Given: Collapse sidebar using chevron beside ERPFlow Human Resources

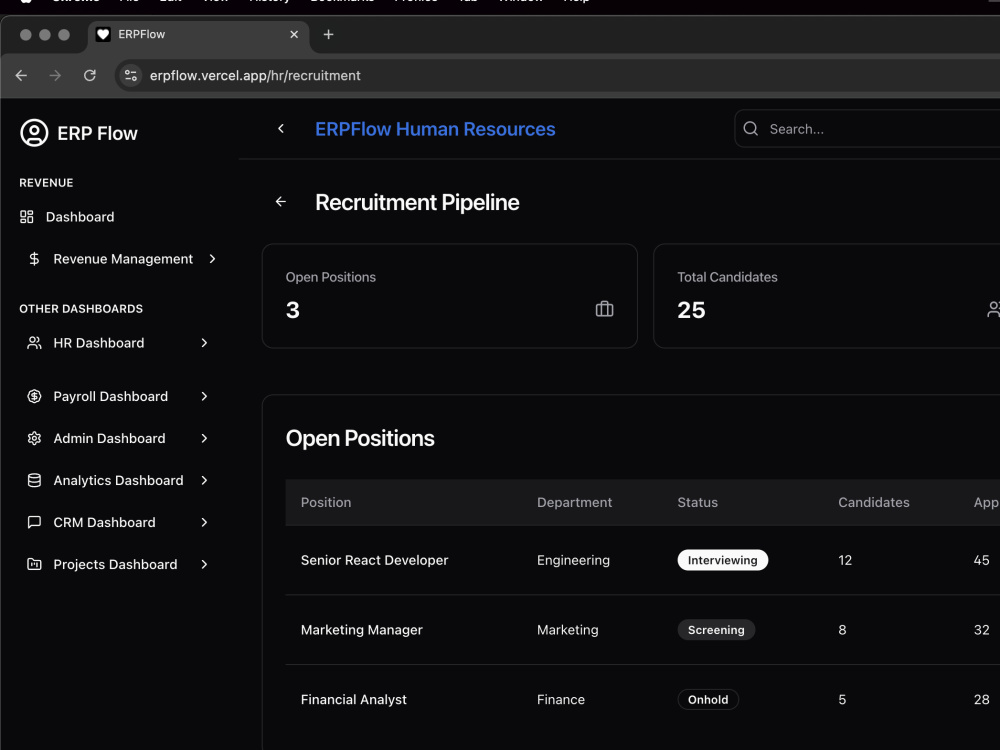Looking at the screenshot, I should (281, 129).
